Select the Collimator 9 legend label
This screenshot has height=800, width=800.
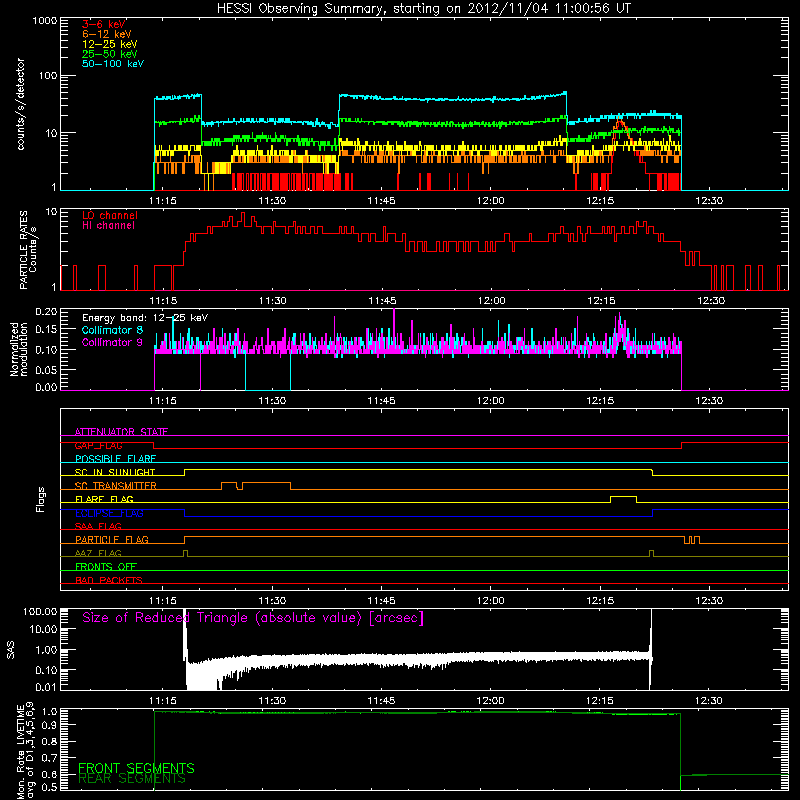[x=112, y=342]
